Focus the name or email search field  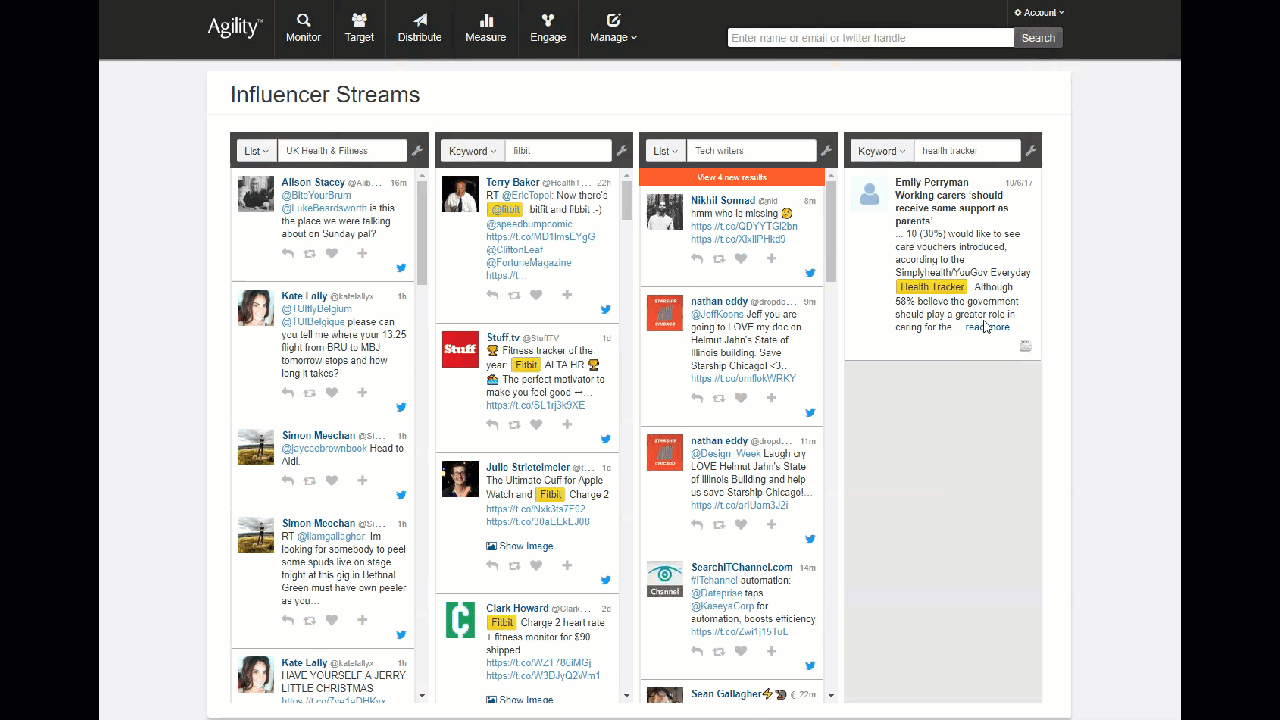tap(870, 38)
